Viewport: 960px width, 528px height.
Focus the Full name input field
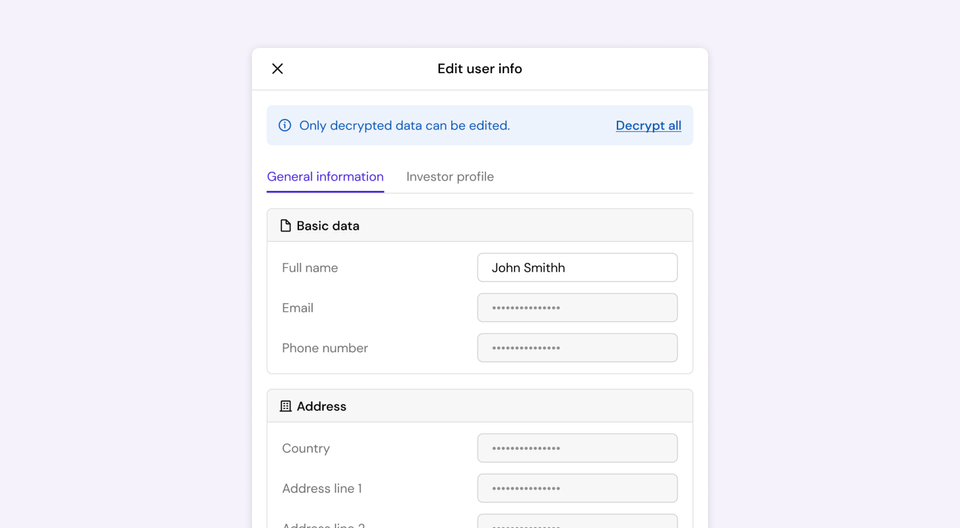tap(577, 268)
